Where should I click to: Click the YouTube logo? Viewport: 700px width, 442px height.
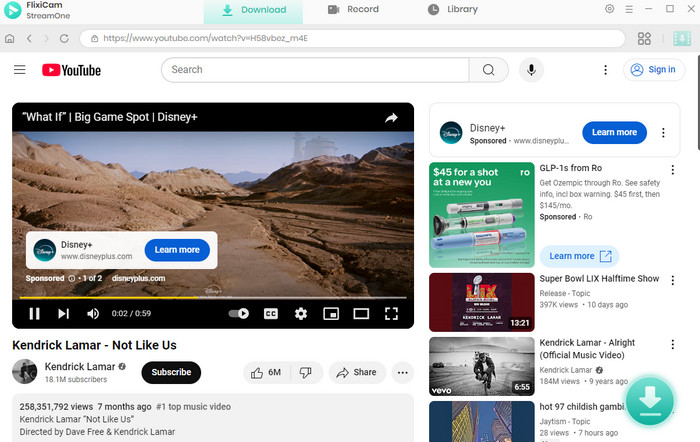71,70
